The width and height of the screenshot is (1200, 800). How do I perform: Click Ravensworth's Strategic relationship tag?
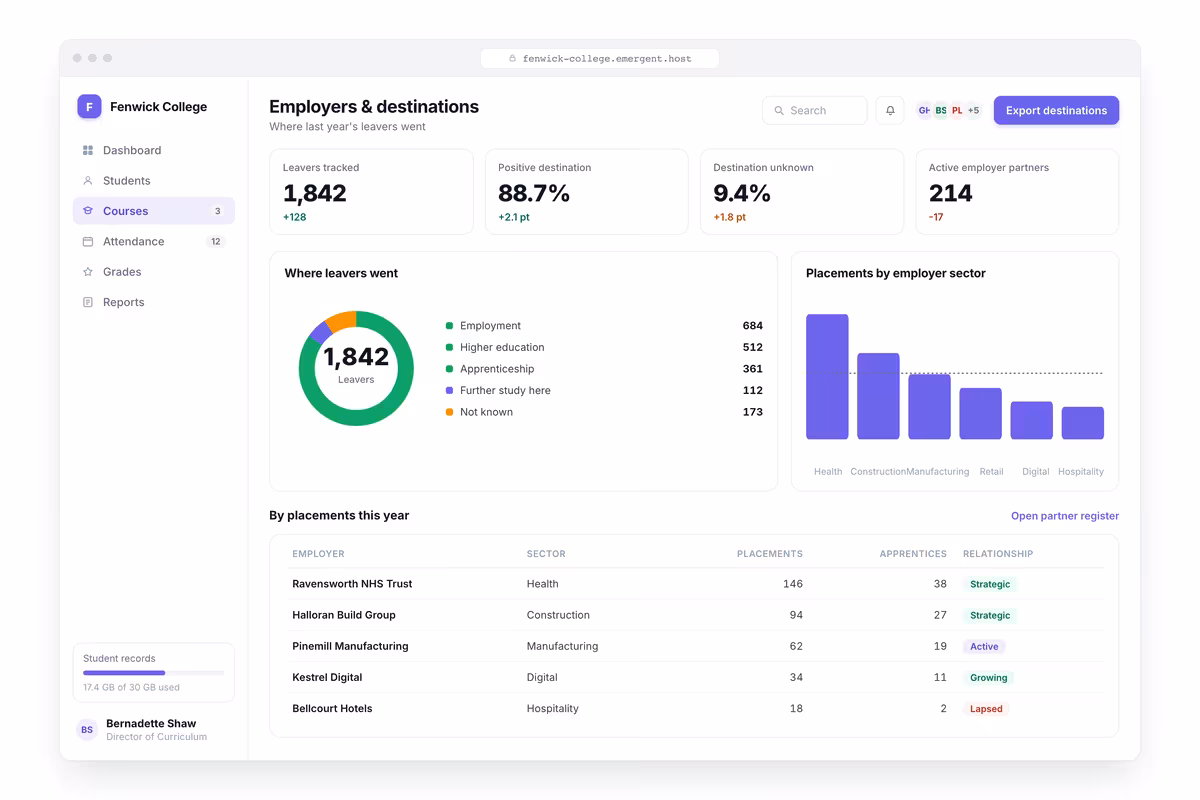pyautogui.click(x=990, y=584)
